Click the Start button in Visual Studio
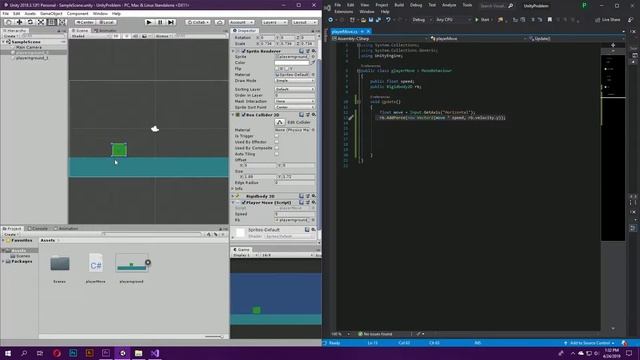Screen dimensions: 640x360 coord(482,20)
